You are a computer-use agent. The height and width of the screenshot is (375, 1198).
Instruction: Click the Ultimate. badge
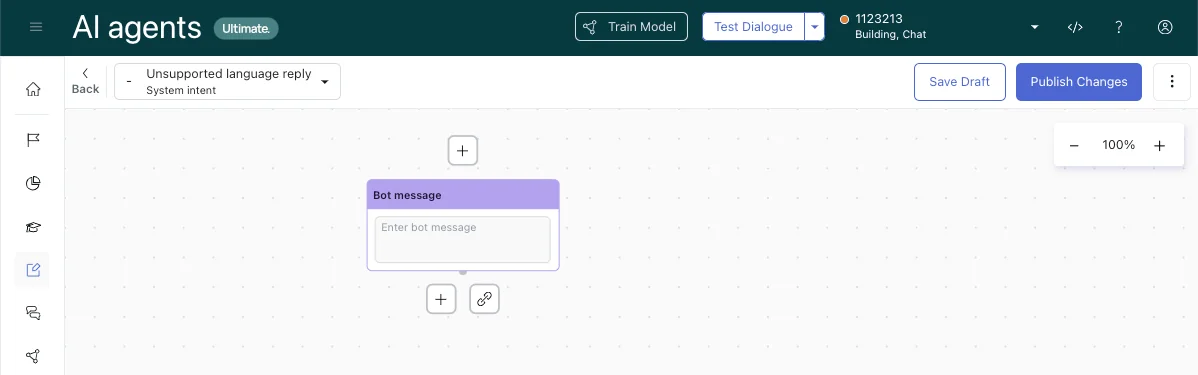point(246,28)
